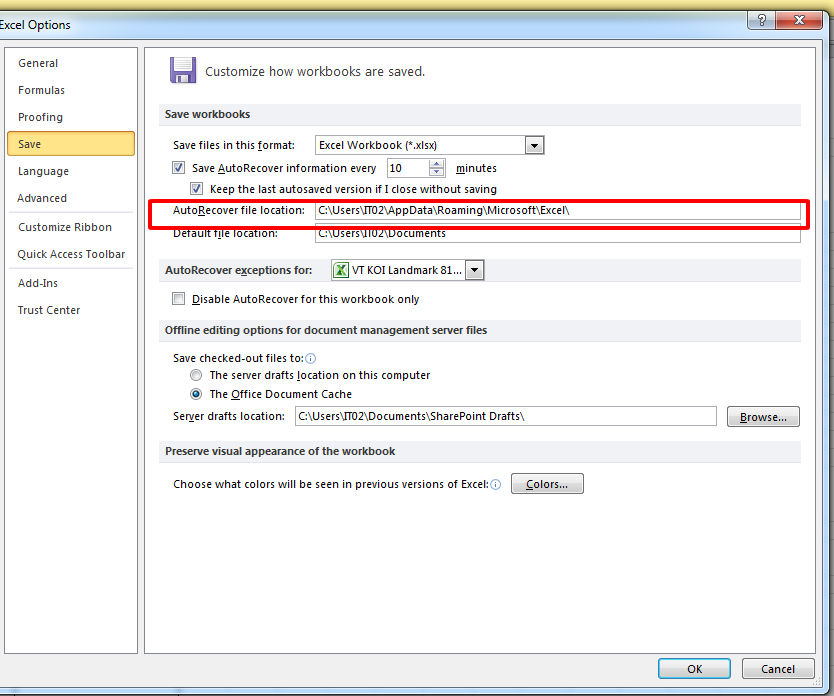The image size is (834, 696).
Task: Click info icon beside previous versions colors
Action: [496, 484]
